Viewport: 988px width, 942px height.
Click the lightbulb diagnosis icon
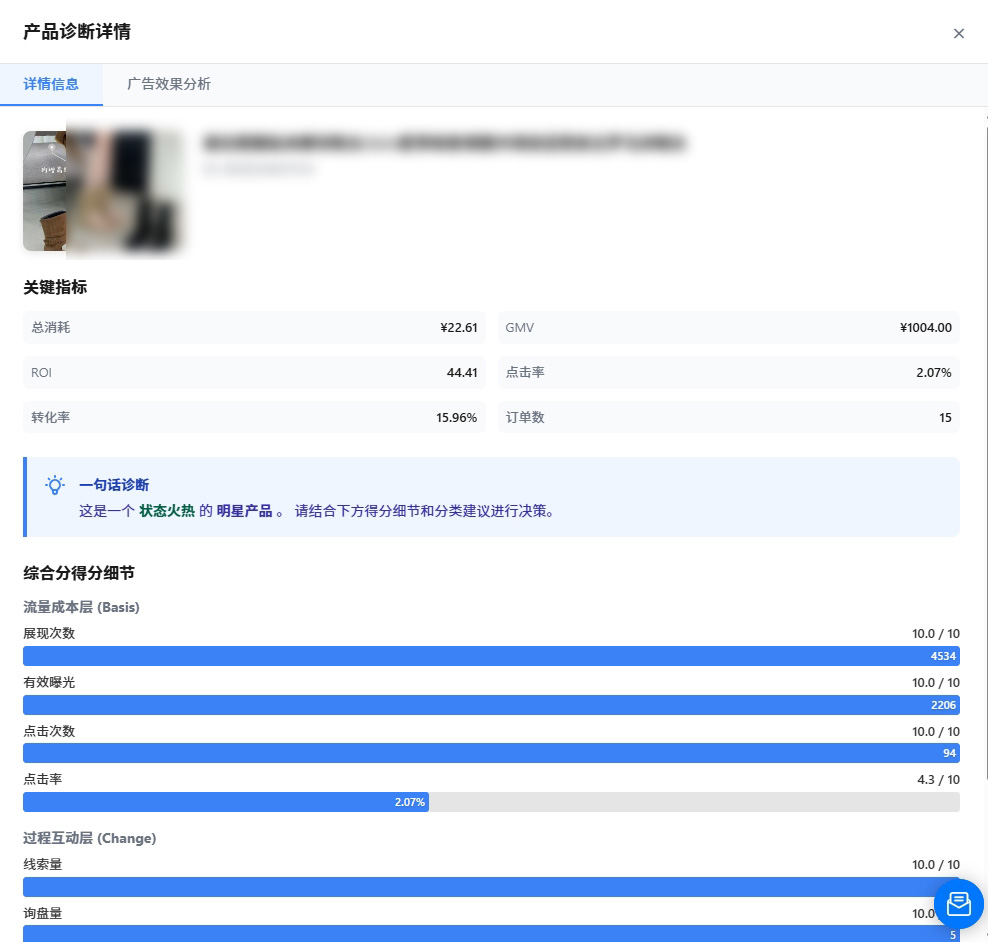tap(55, 484)
